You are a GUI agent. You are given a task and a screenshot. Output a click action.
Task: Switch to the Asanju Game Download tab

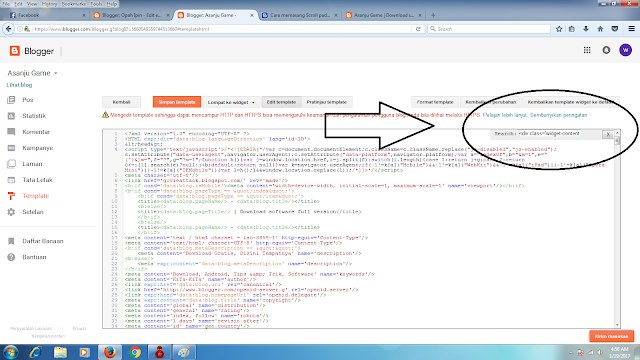(384, 15)
